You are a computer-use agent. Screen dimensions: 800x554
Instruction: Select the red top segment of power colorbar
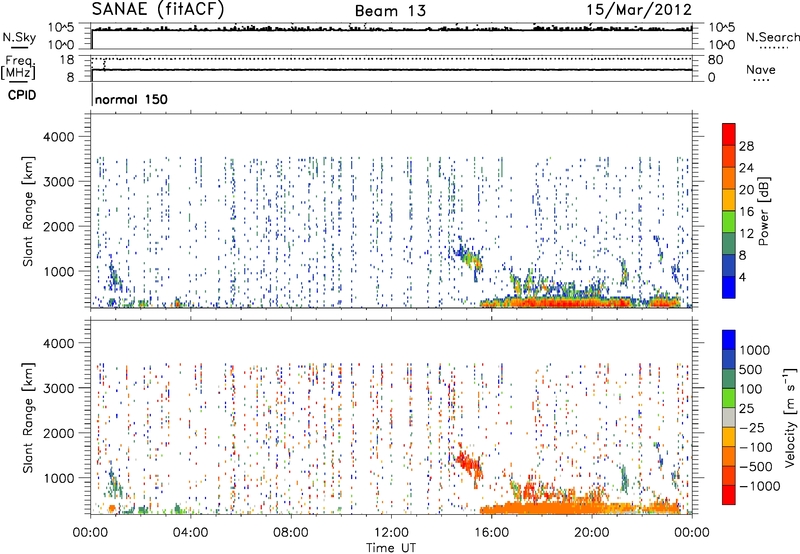pyautogui.click(x=729, y=134)
